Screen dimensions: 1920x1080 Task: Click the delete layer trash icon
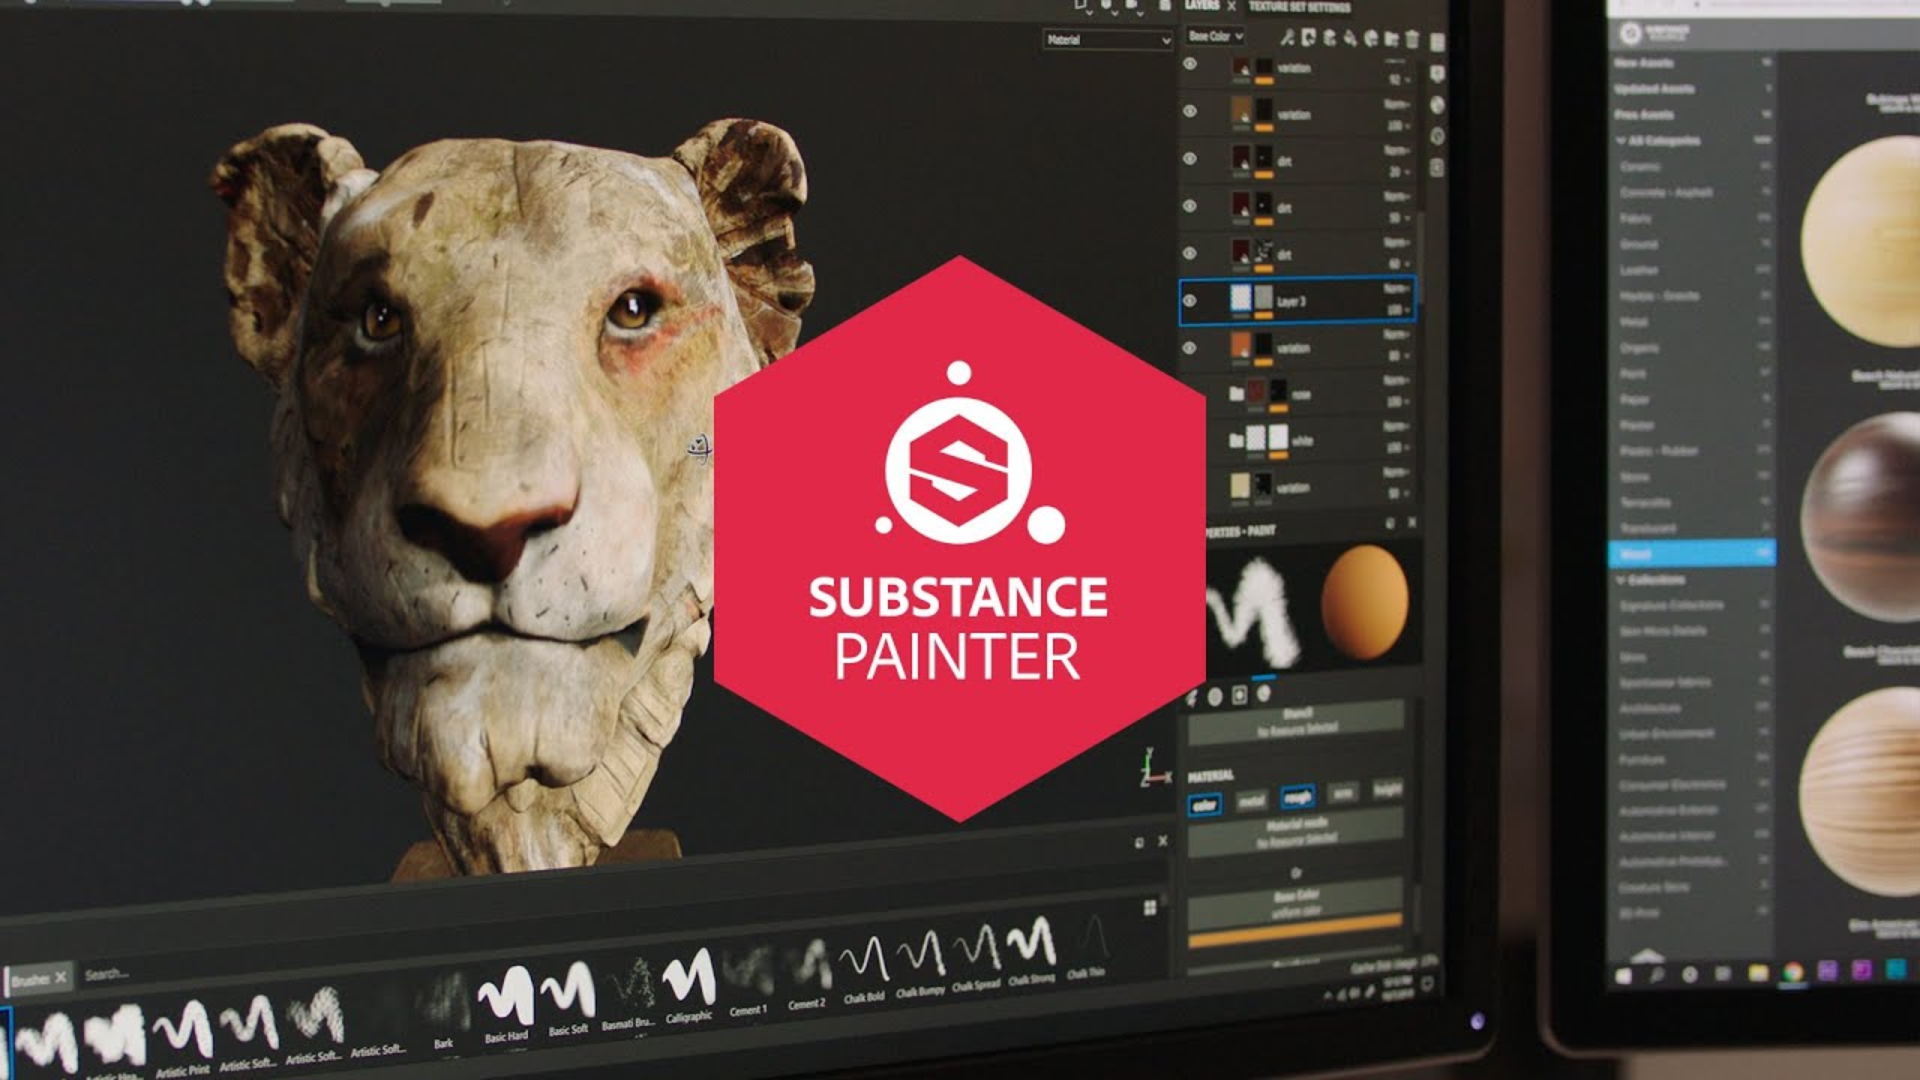1412,39
